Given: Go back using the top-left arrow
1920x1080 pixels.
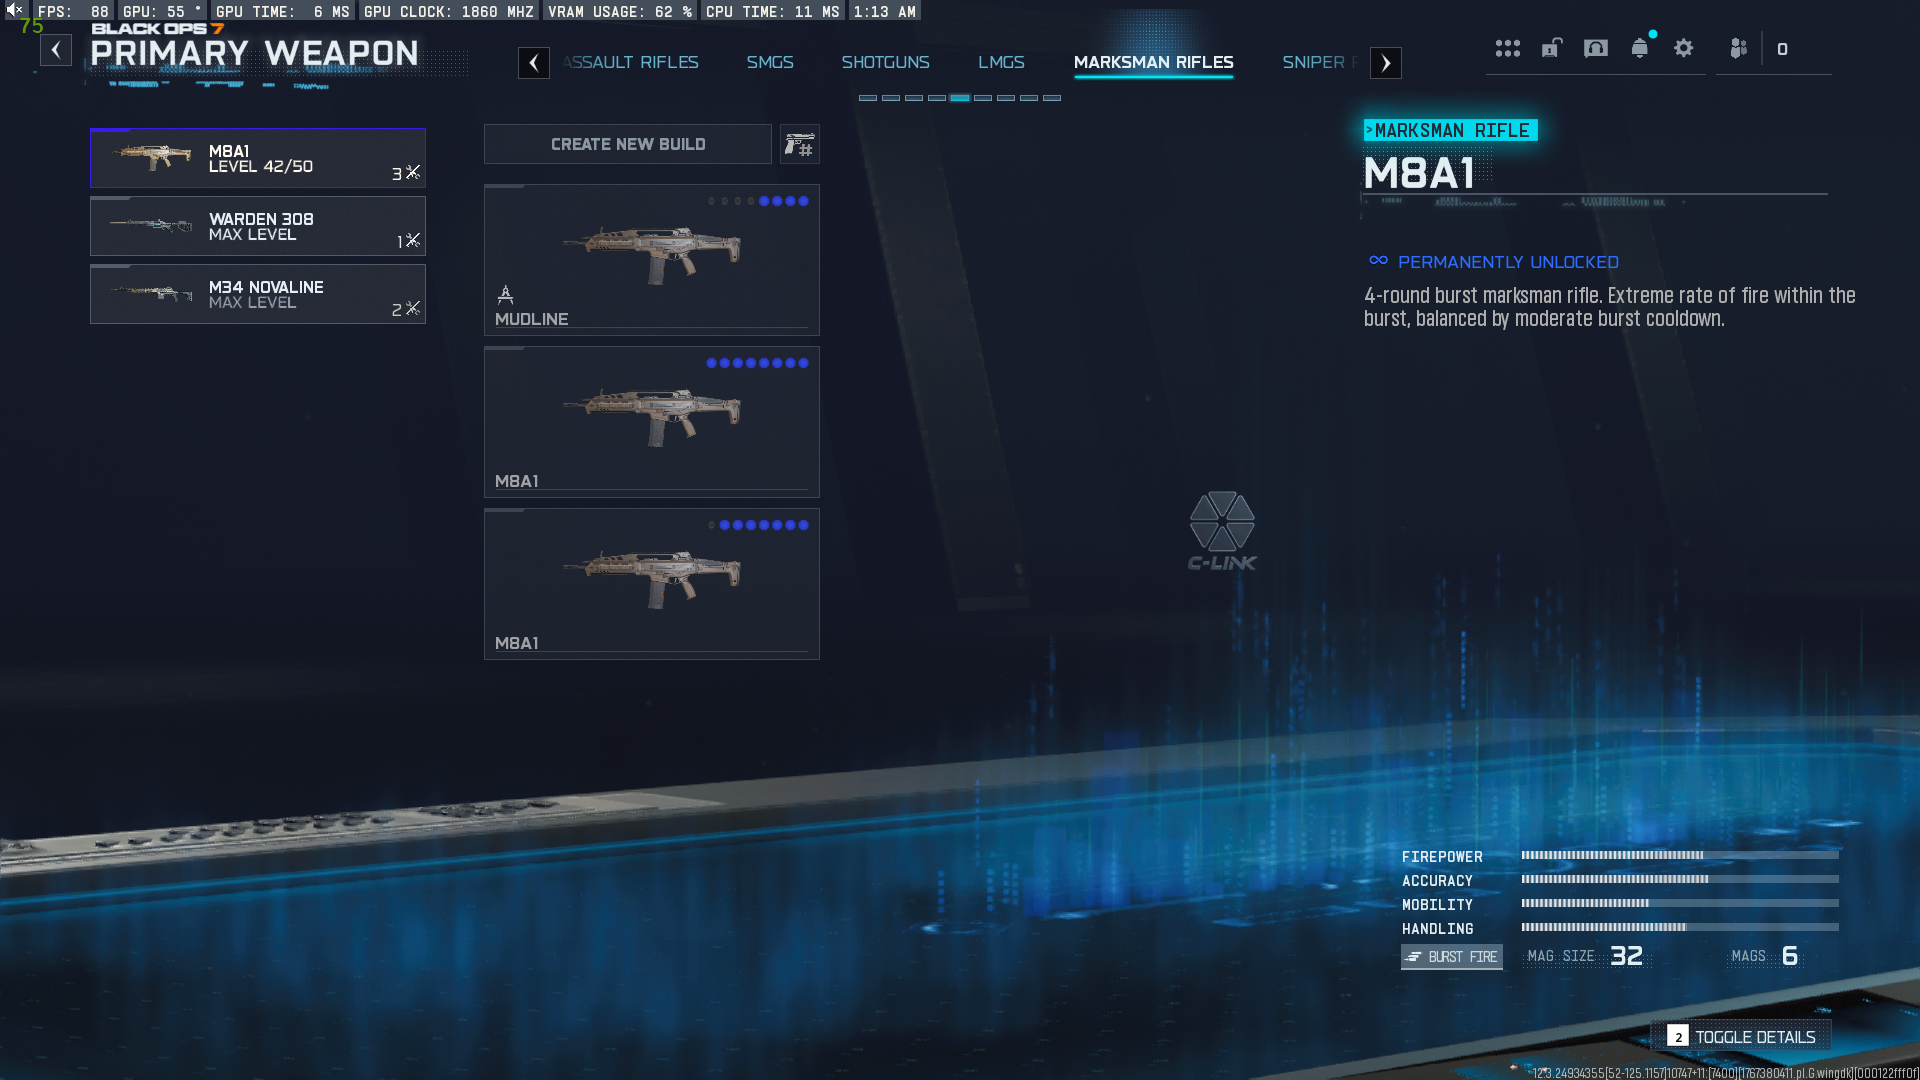Looking at the screenshot, I should 56,50.
